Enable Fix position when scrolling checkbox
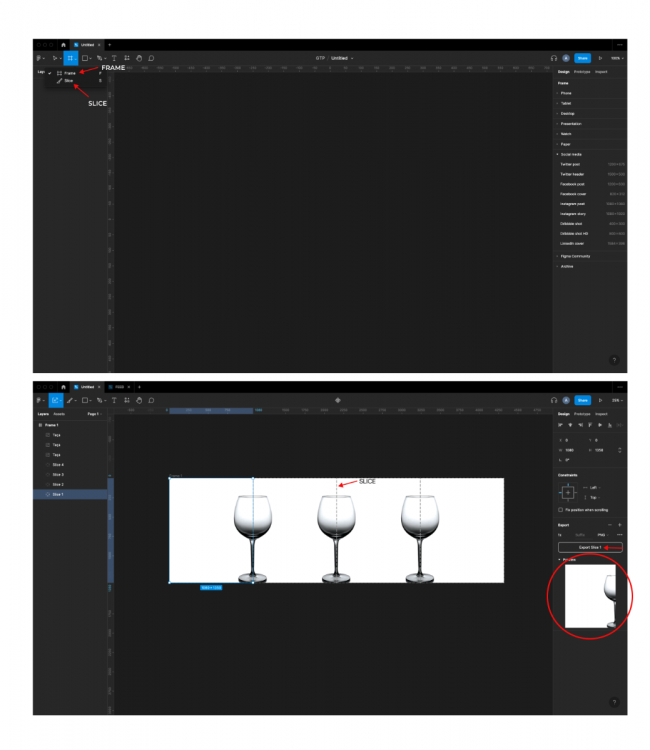Screen dimensions: 650x750 (560, 509)
